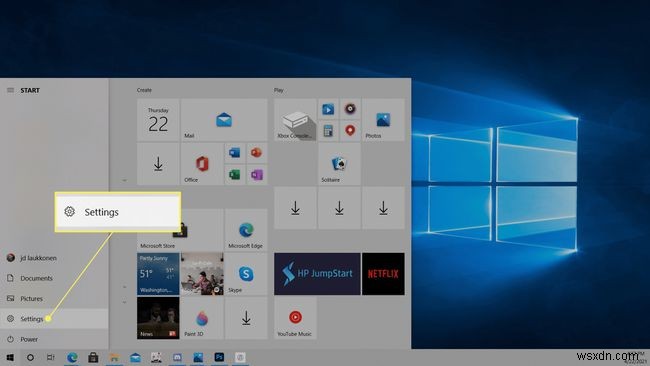This screenshot has width=650, height=366.
Task: Click the Windows Start button on taskbar
Action: 10,357
